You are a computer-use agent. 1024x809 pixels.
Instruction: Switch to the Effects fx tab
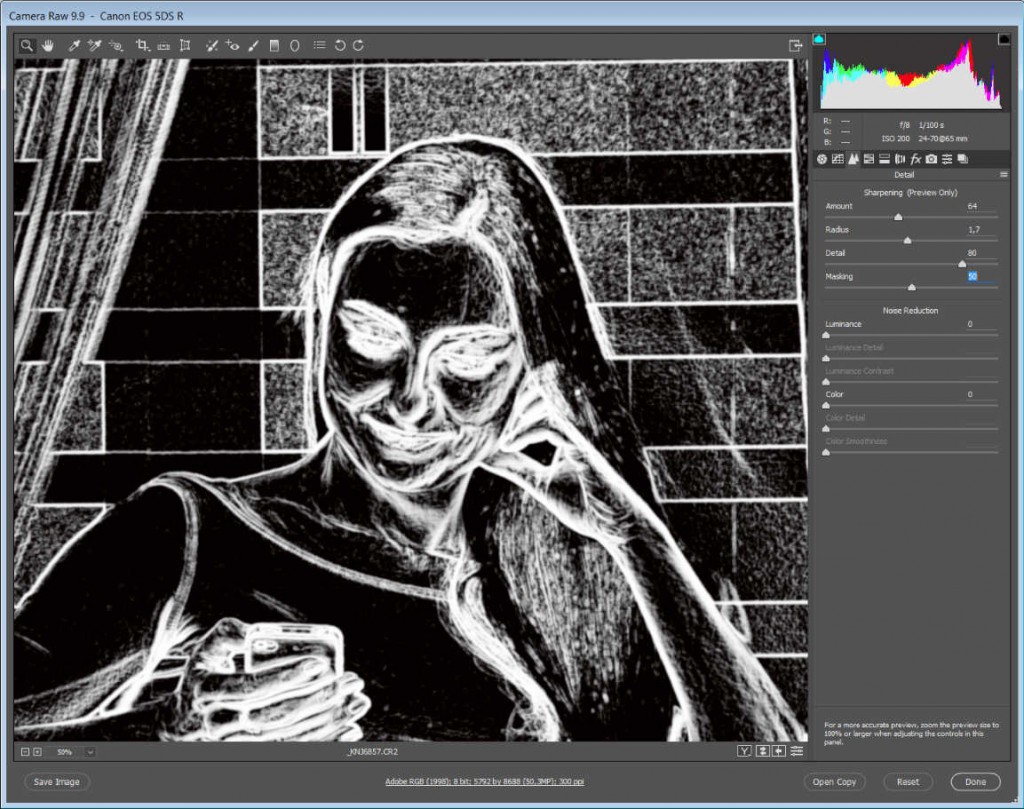tap(915, 159)
